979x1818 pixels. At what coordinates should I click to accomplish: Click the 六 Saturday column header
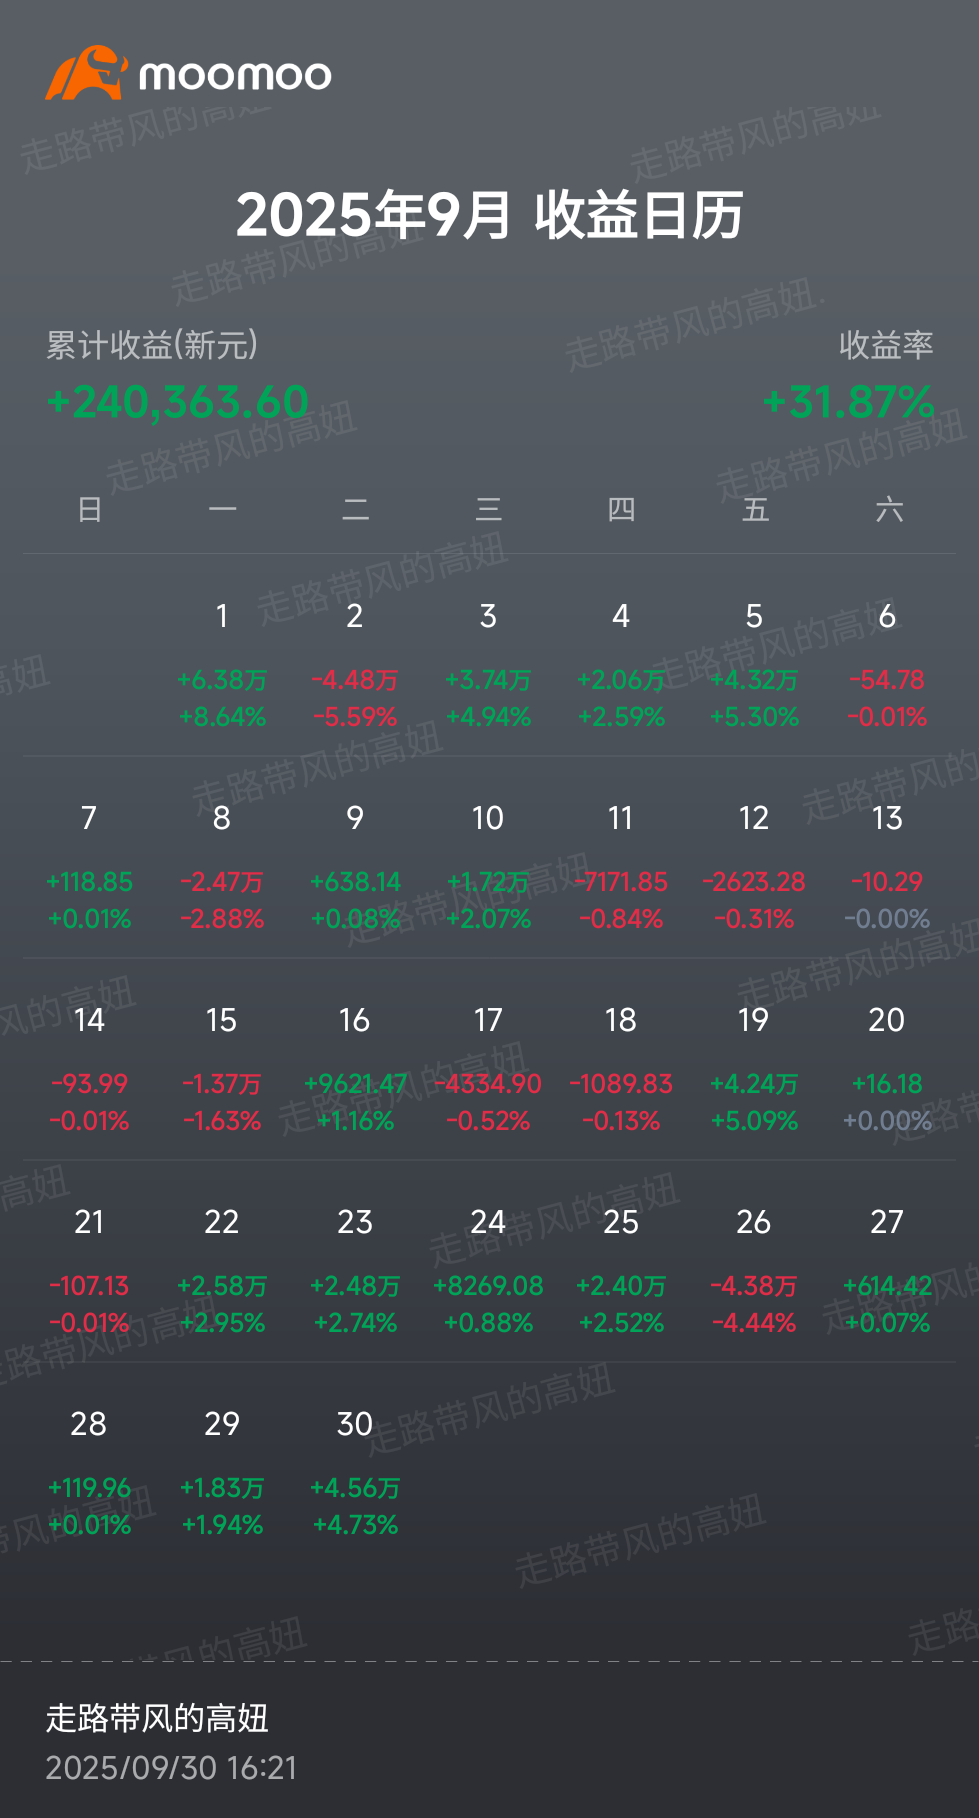tap(888, 510)
